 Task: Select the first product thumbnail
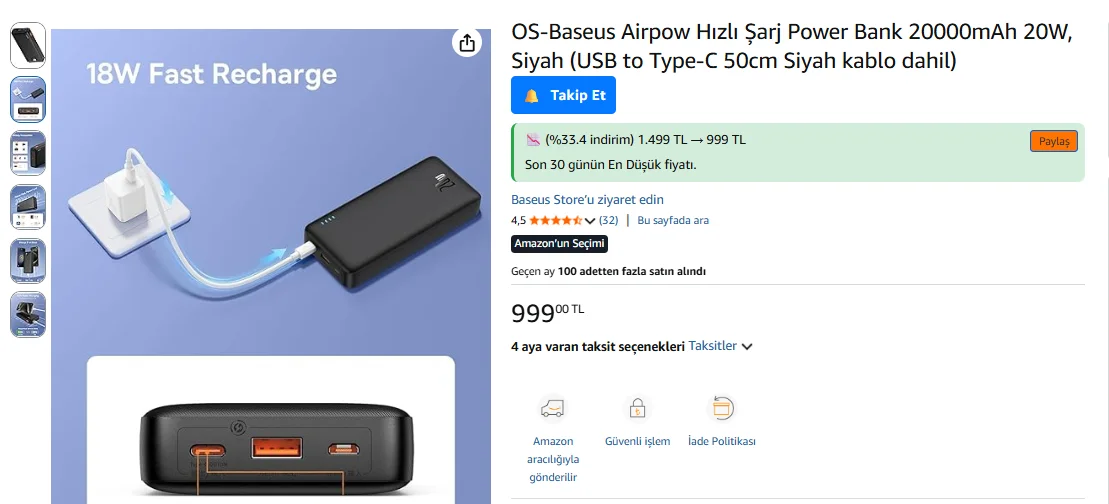point(28,45)
